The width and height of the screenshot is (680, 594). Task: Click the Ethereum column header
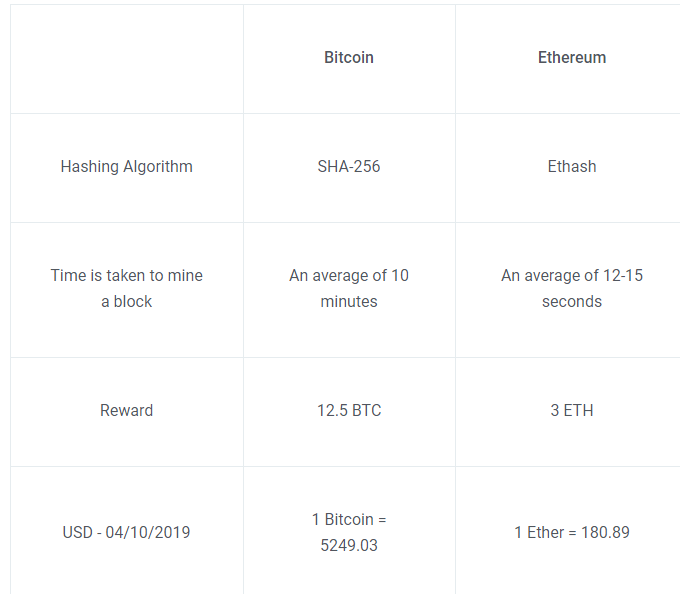click(x=572, y=58)
